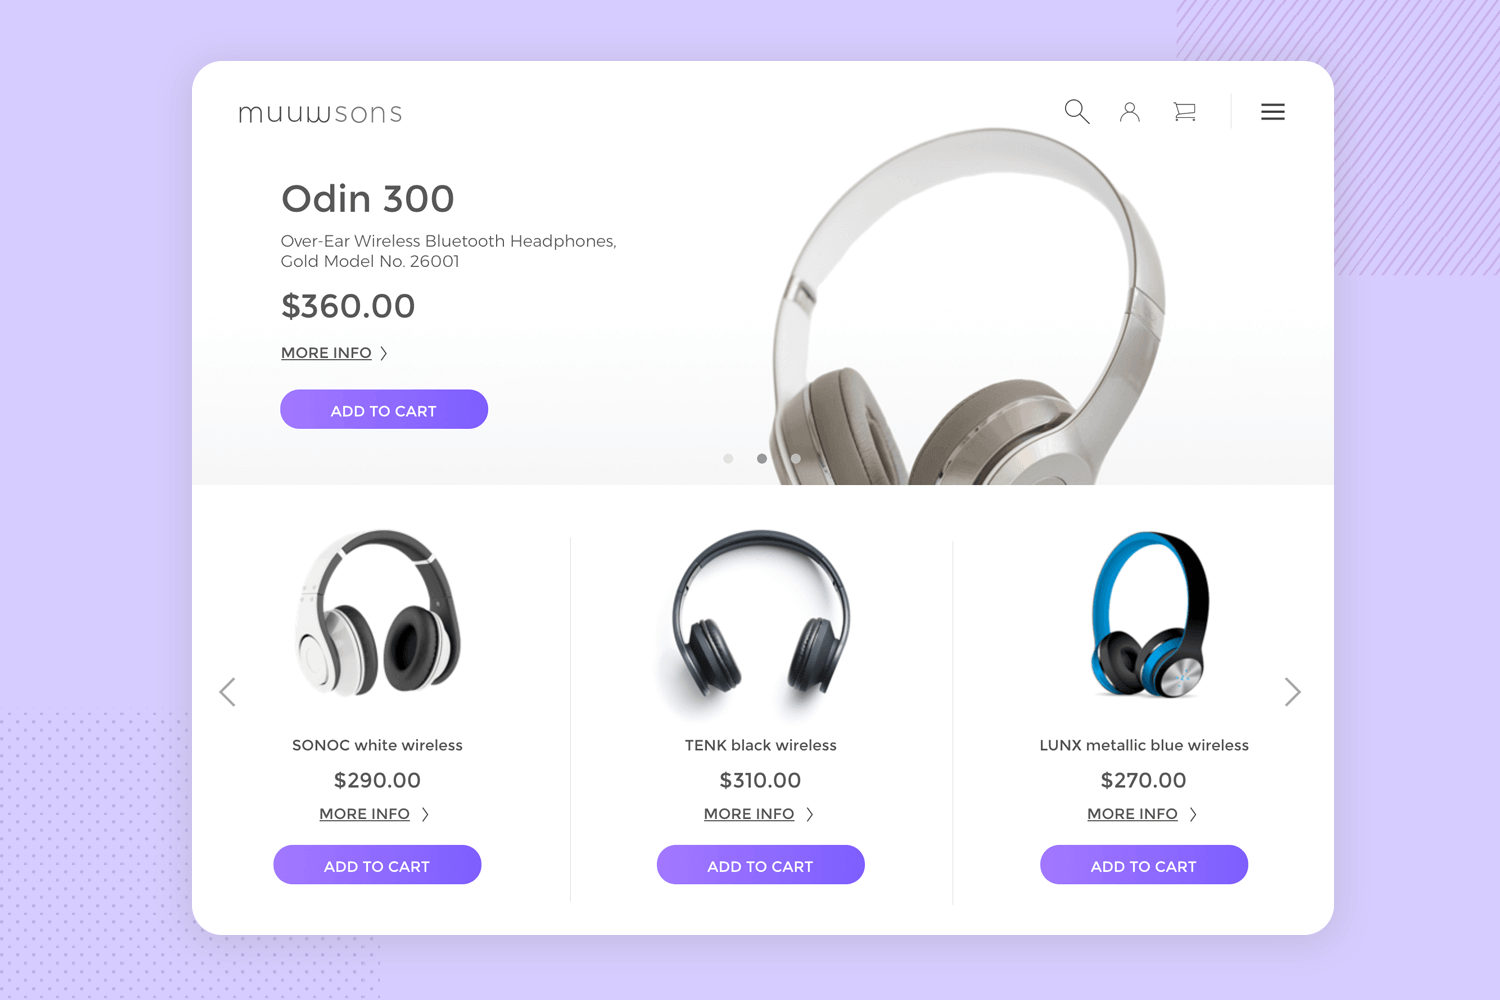Image resolution: width=1500 pixels, height=1000 pixels.
Task: Select the first hero carousel dot
Action: (x=728, y=459)
